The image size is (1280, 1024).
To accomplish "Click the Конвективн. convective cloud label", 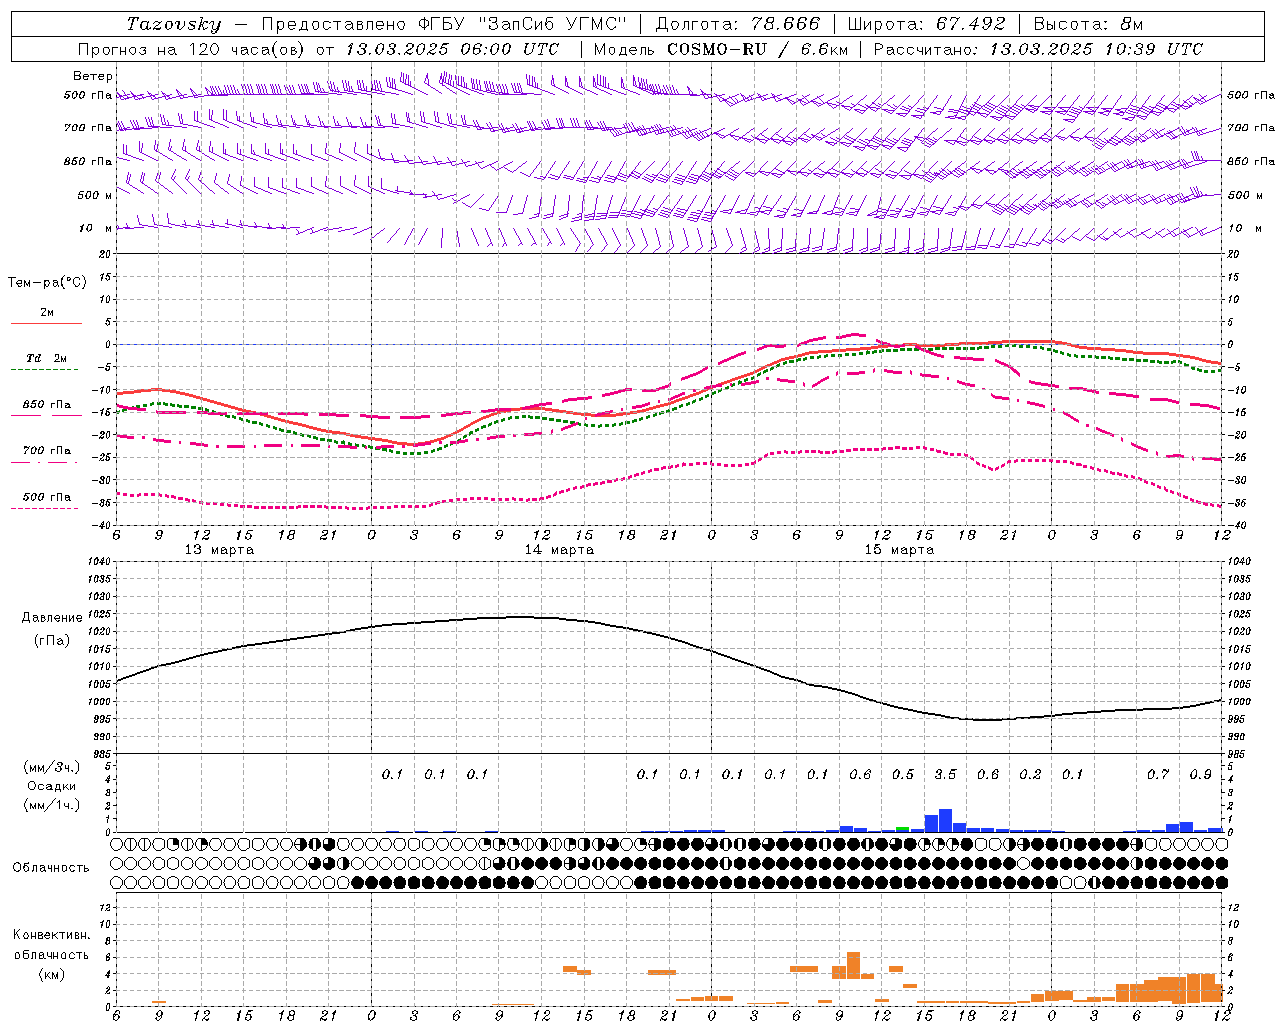I will click(x=51, y=935).
